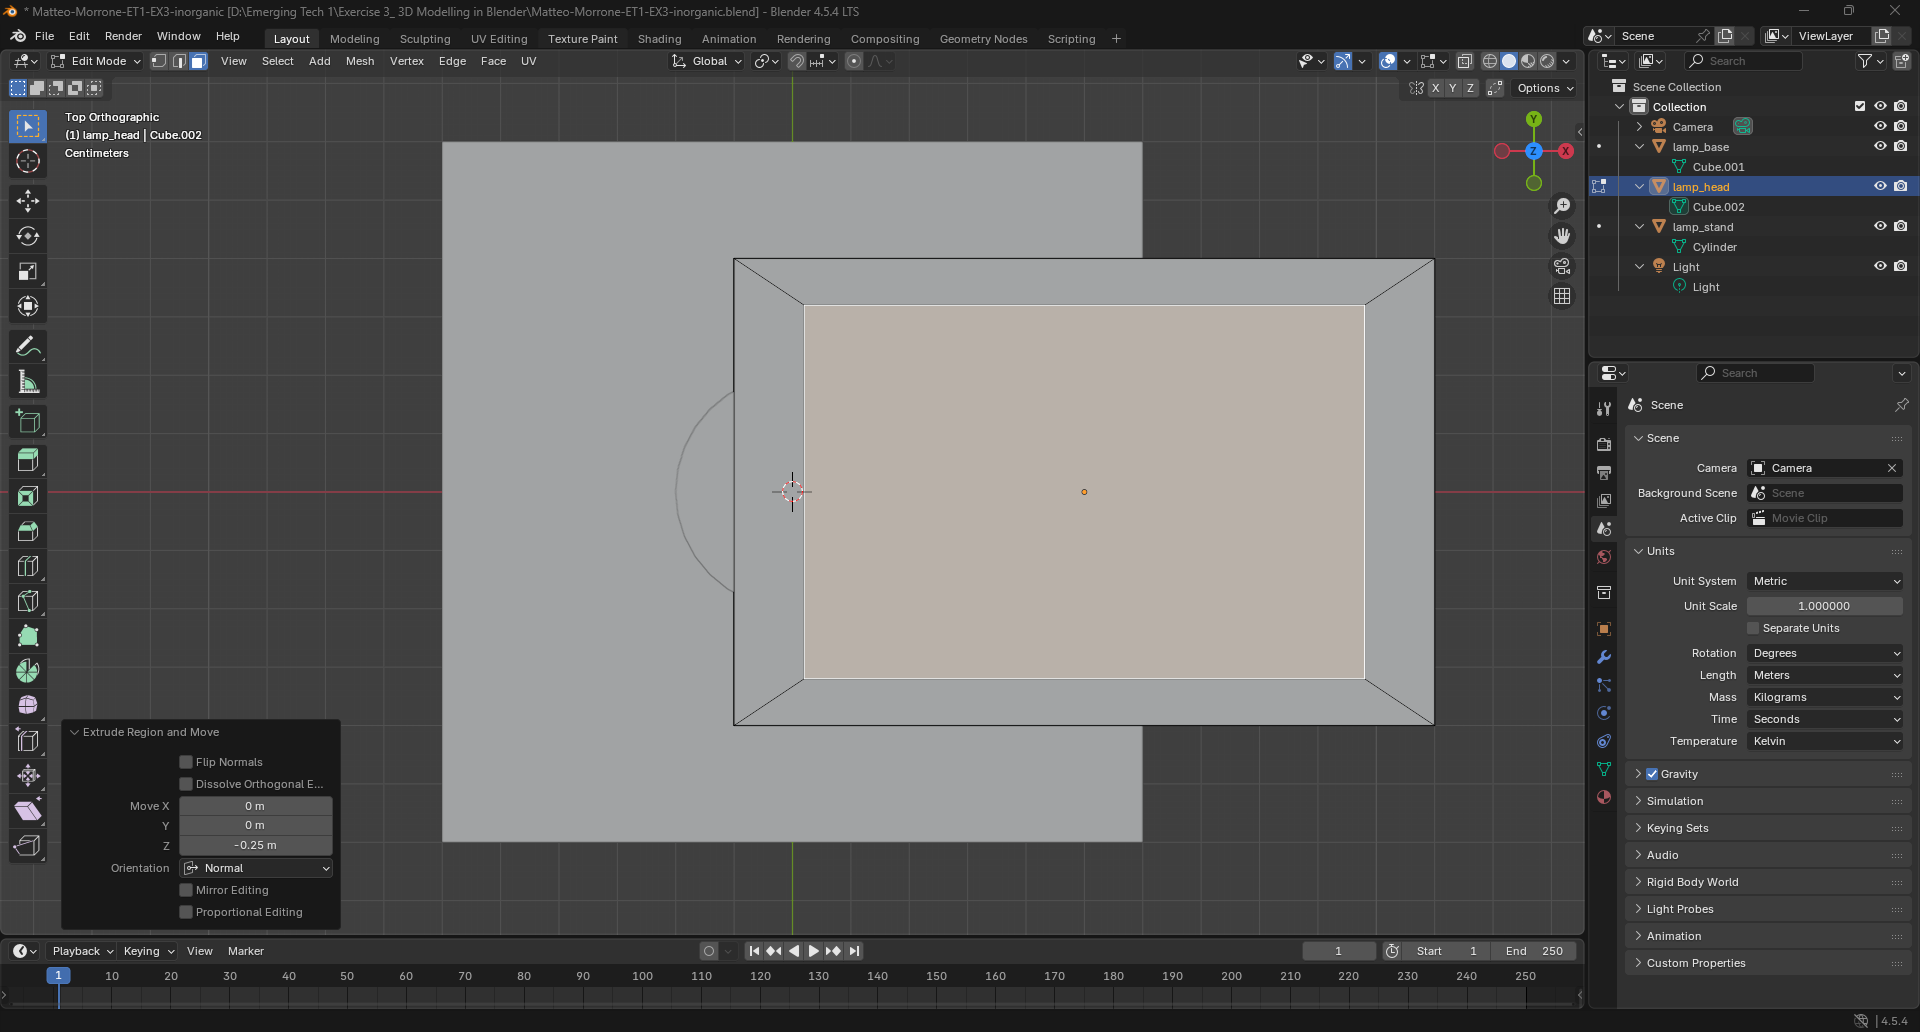This screenshot has height=1032, width=1920.
Task: Toggle camera view in viewport
Action: pyautogui.click(x=1562, y=266)
